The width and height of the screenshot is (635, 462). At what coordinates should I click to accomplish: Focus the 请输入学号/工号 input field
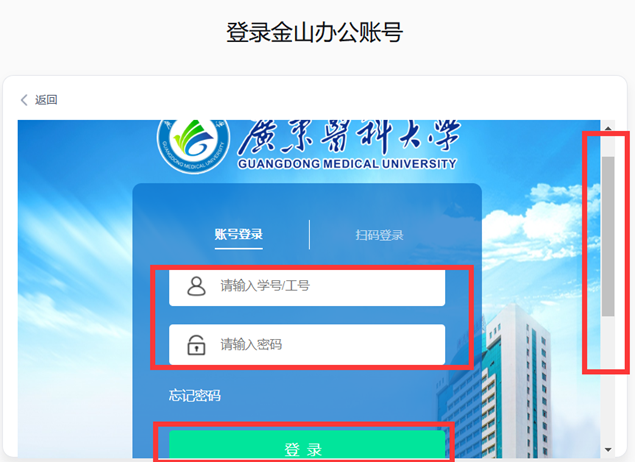tap(307, 287)
